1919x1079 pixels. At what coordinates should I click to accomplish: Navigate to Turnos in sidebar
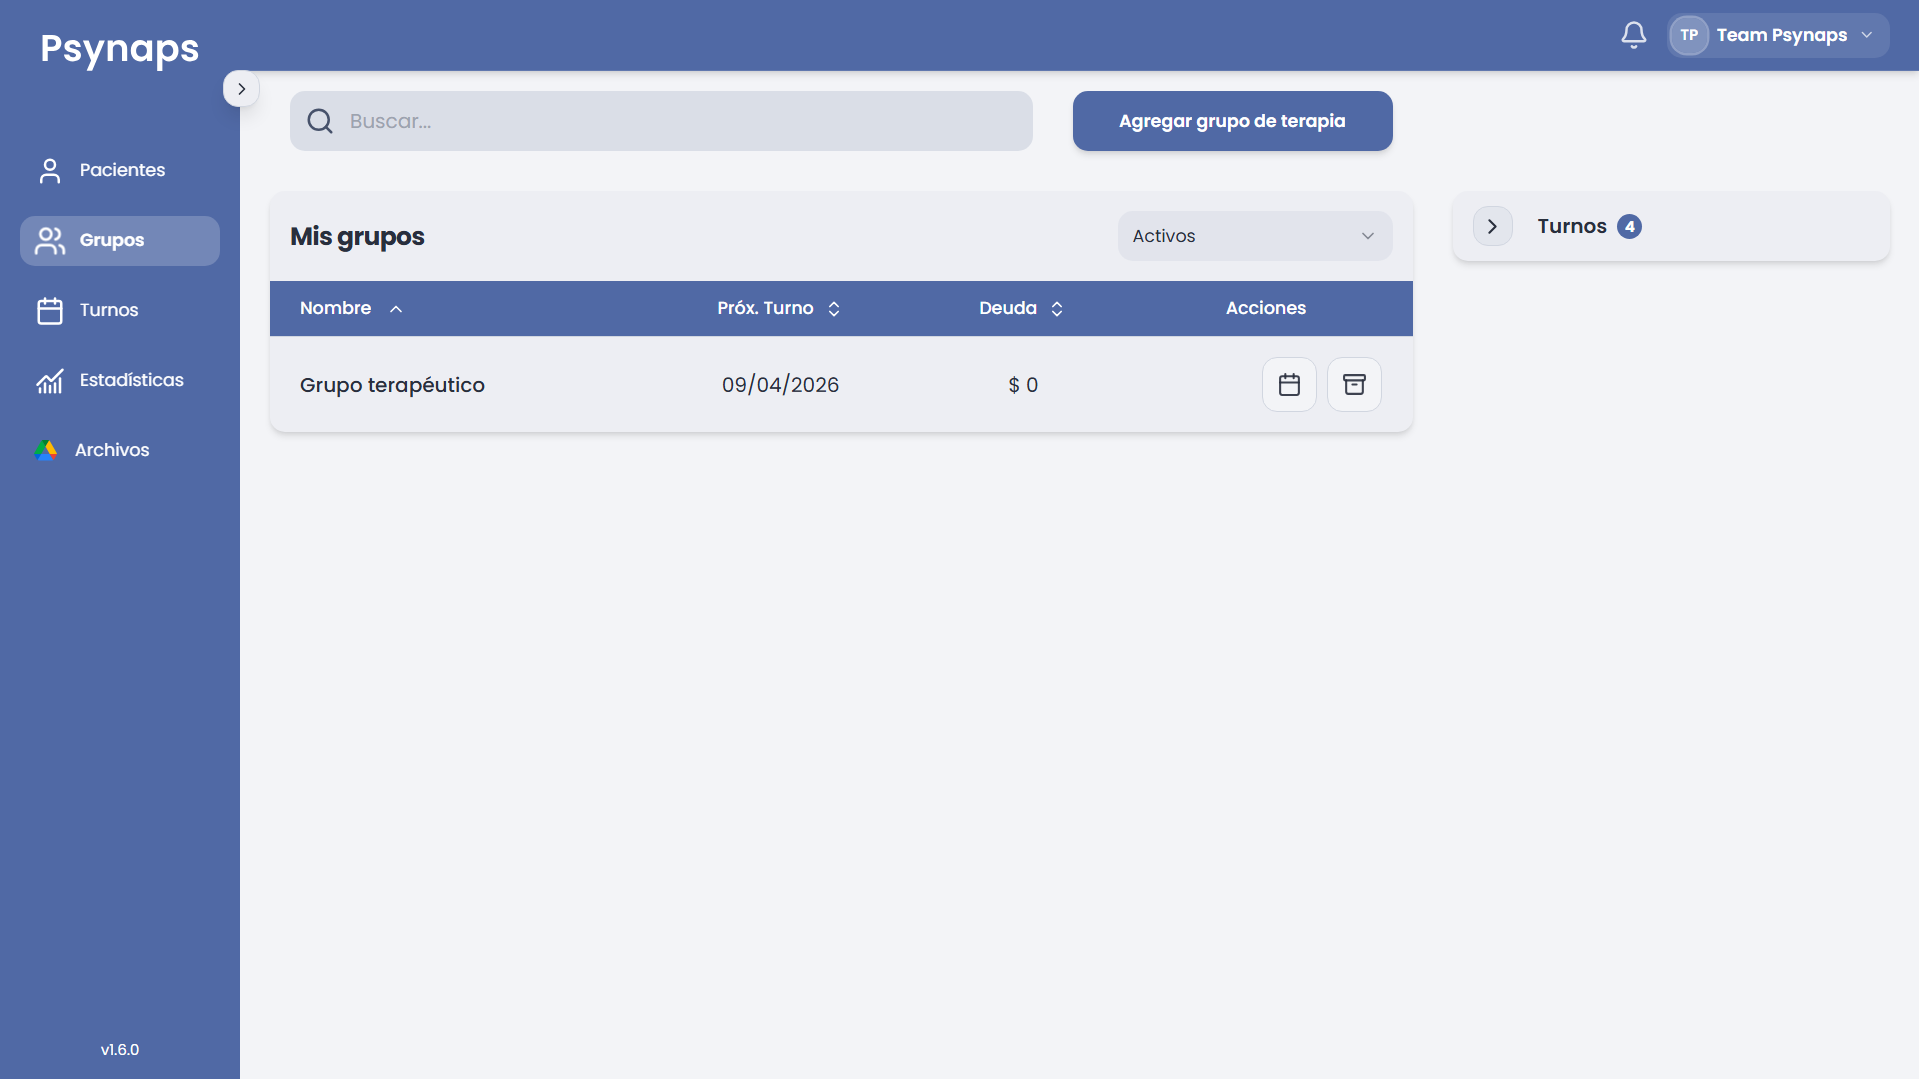[120, 310]
